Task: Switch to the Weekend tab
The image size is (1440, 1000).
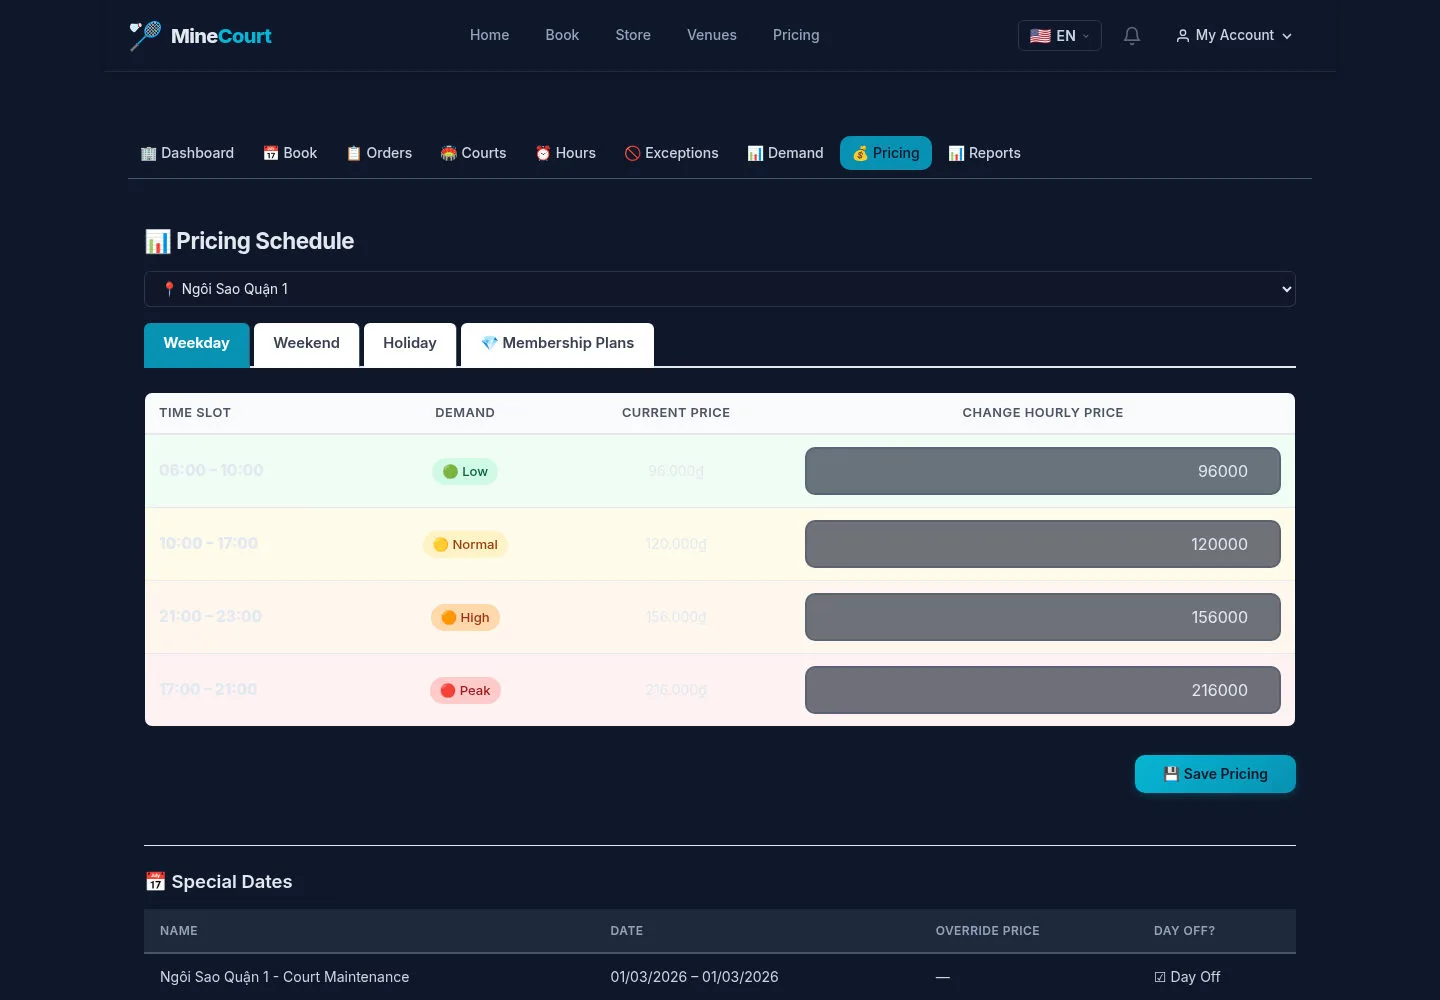Action: (307, 344)
